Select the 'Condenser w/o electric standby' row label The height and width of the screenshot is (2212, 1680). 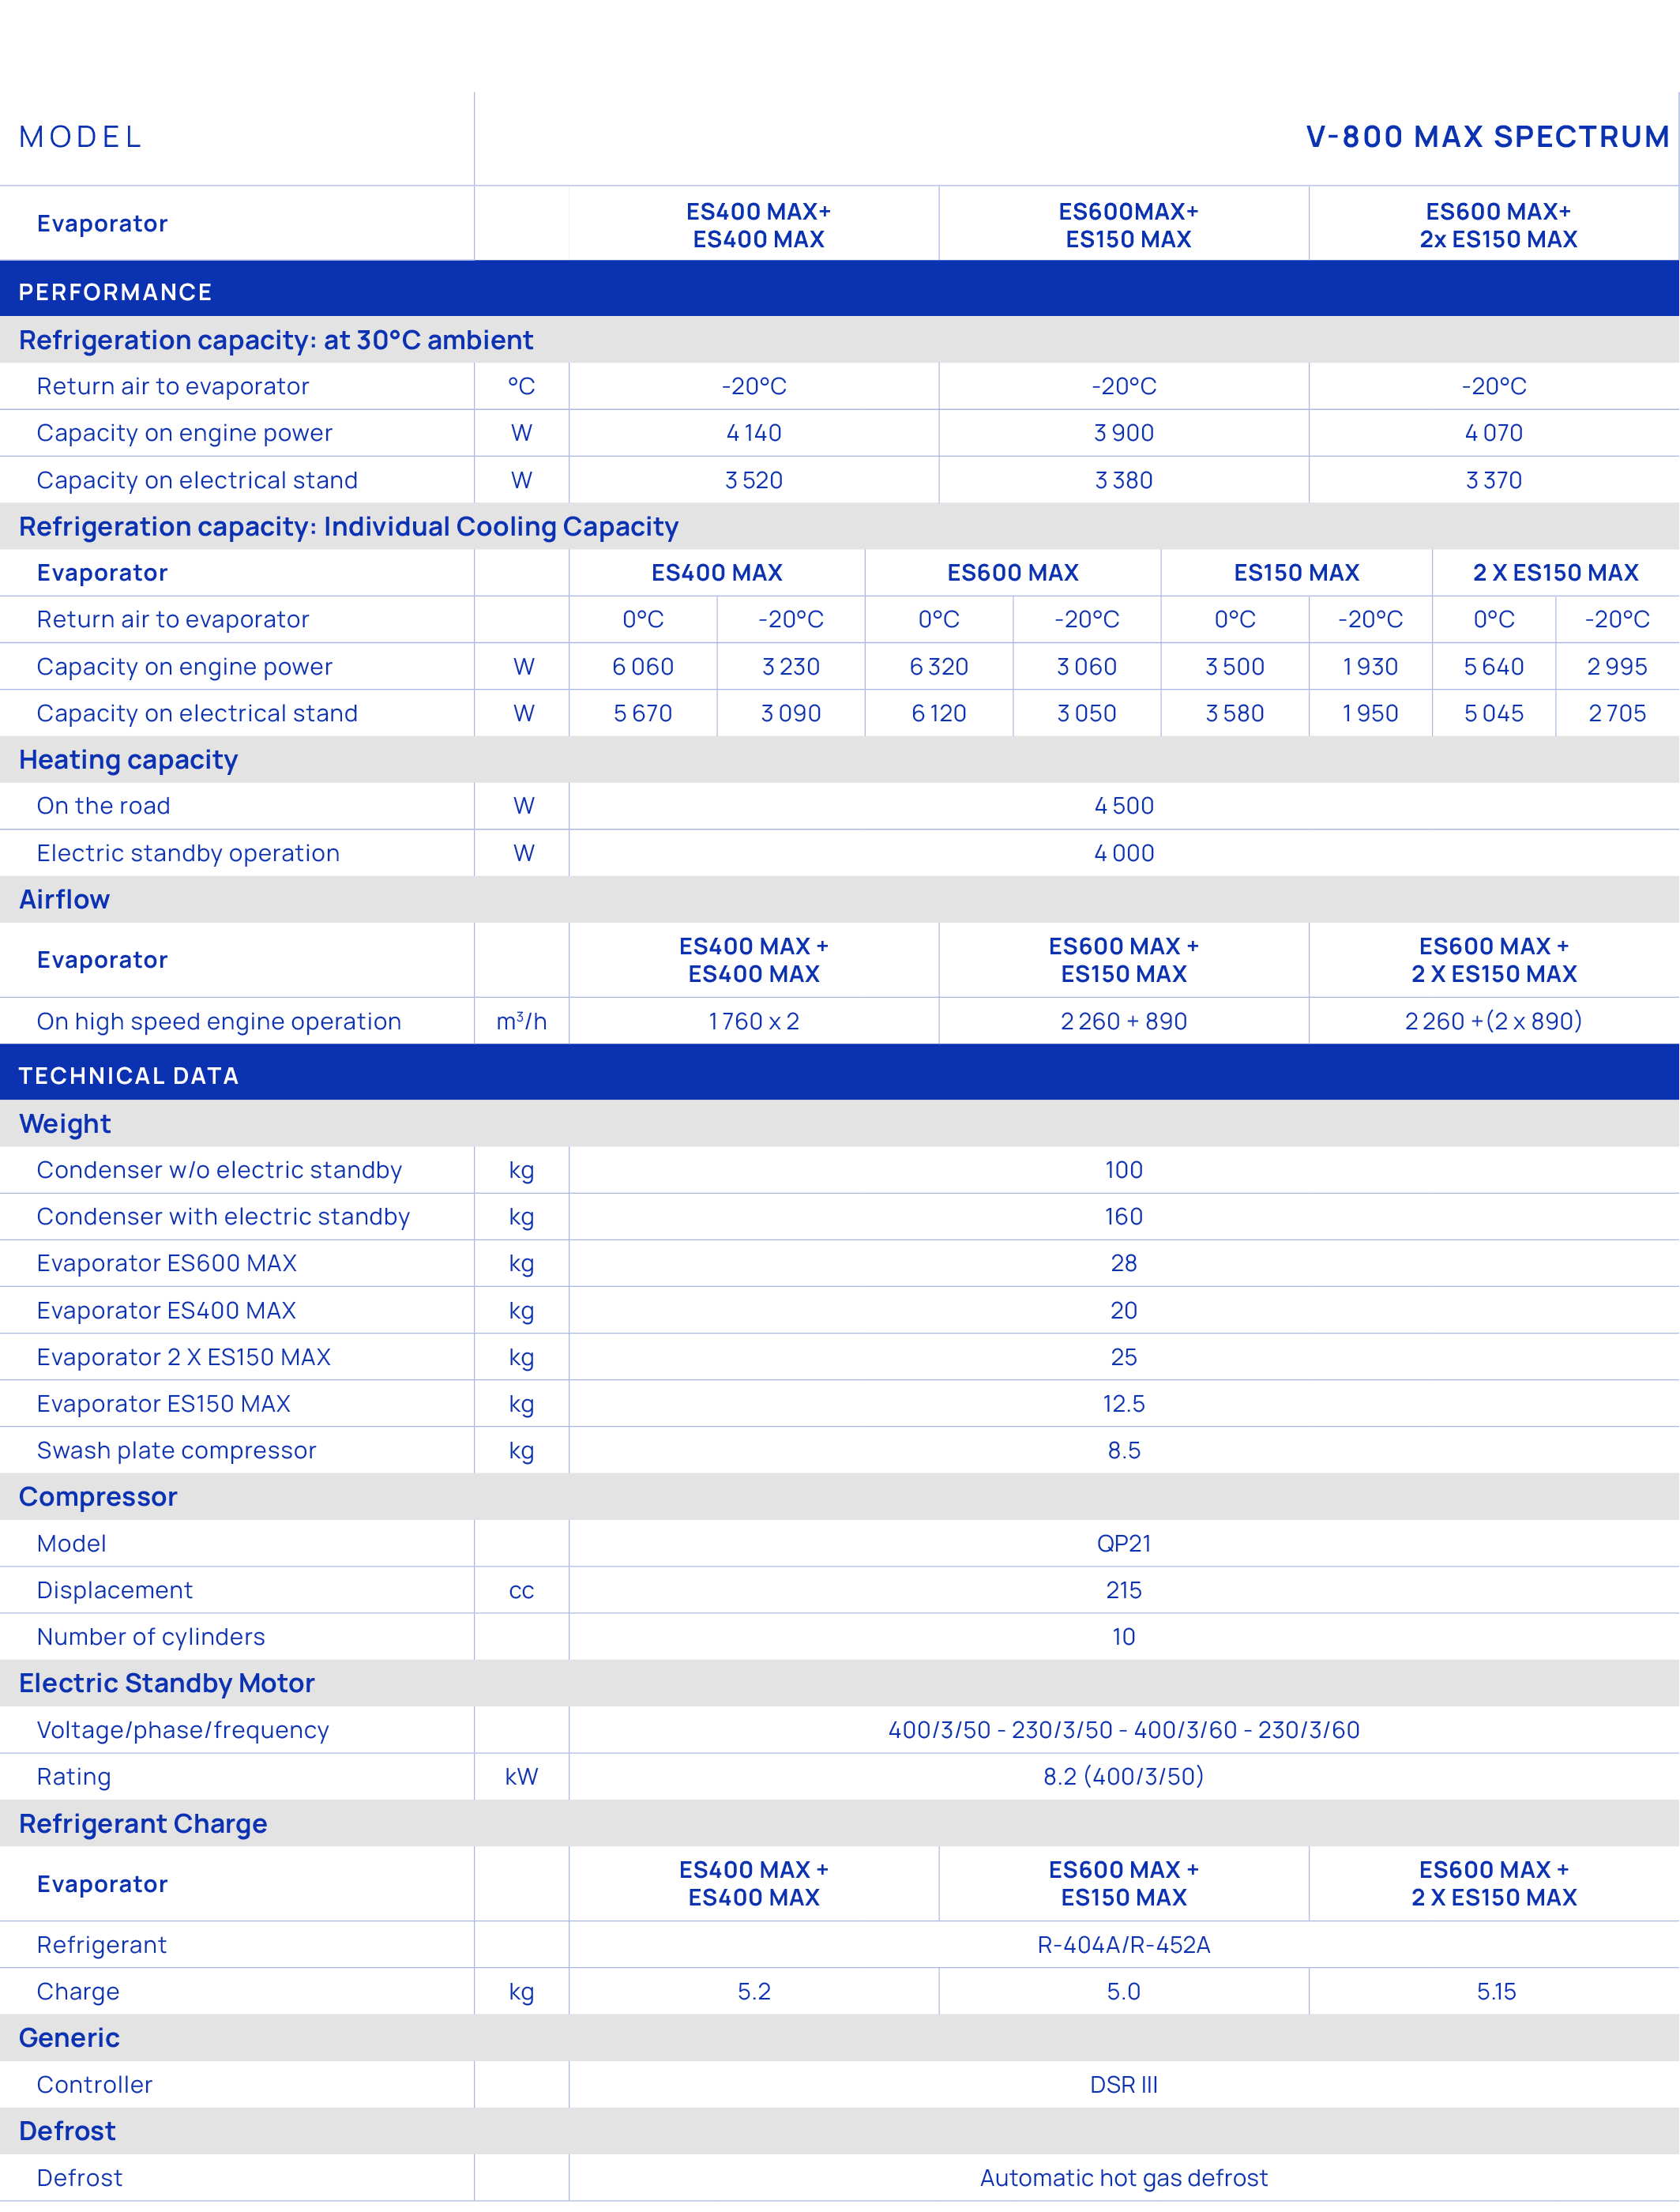pos(220,1170)
